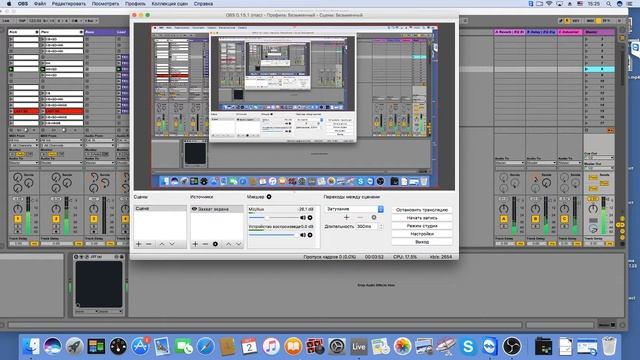
Task: Click CPU usage text in status bar
Action: (x=405, y=257)
